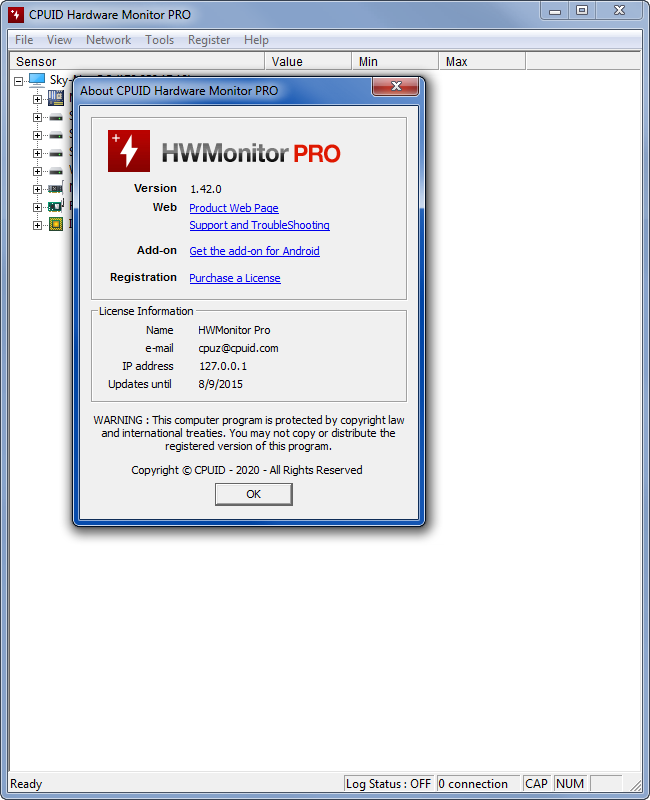Confirm the About dialog with OK
Image resolution: width=650 pixels, height=800 pixels.
coord(254,494)
